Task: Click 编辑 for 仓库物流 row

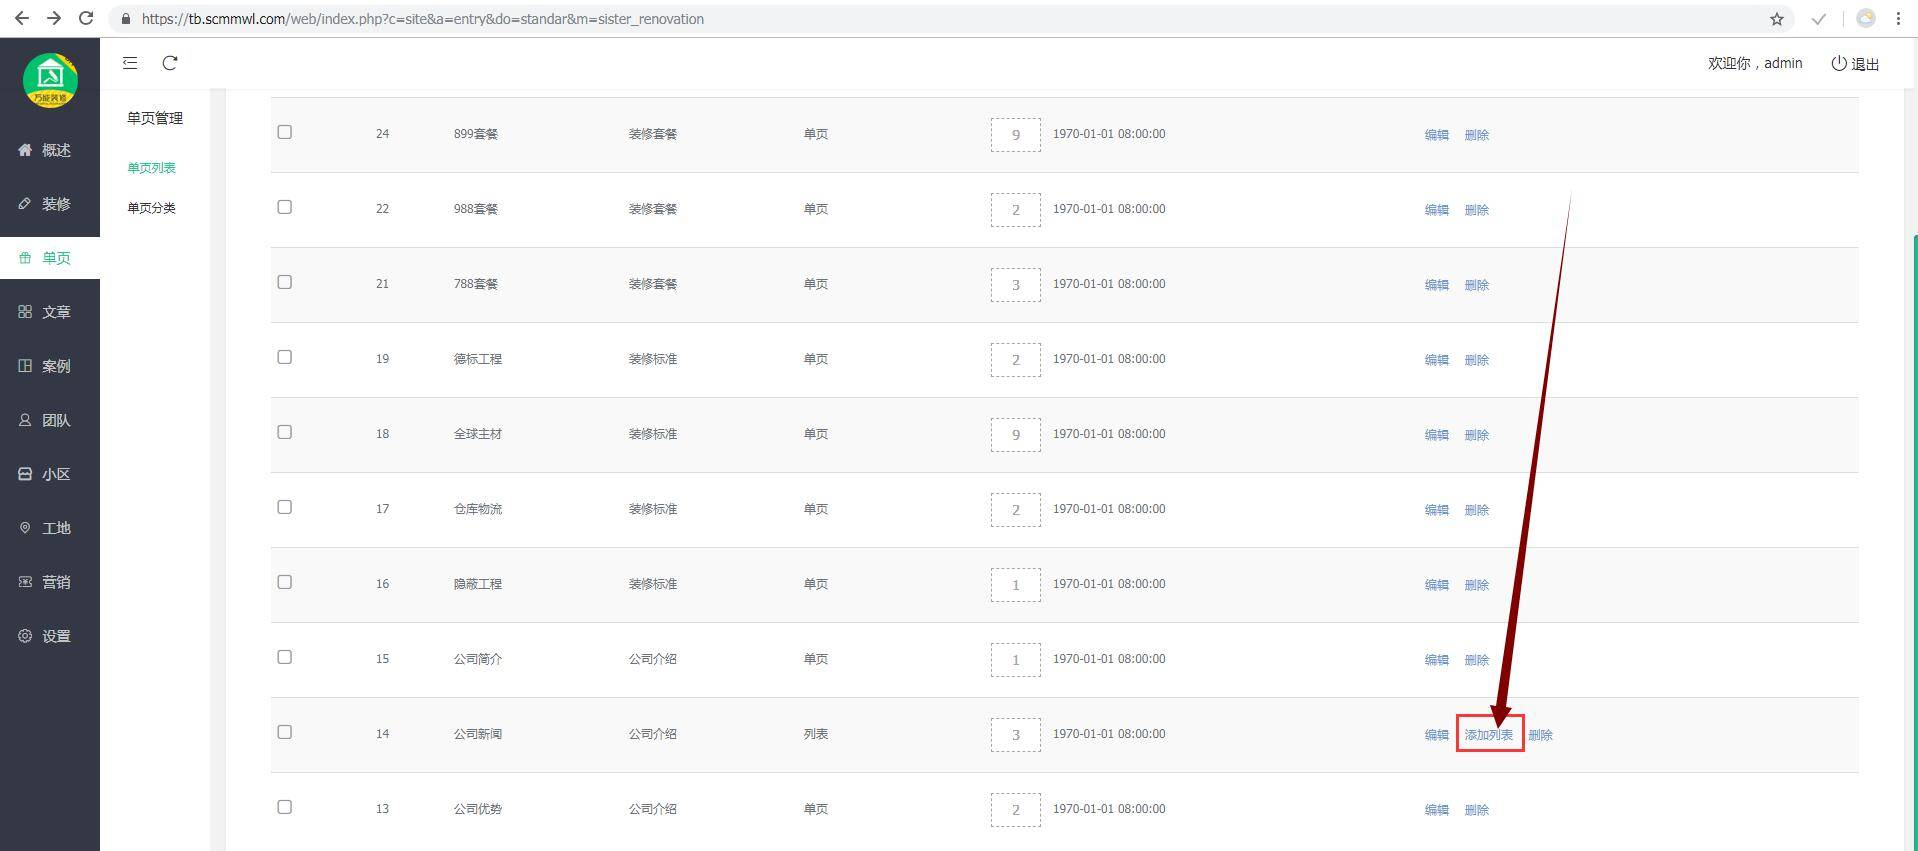Action: pyautogui.click(x=1437, y=510)
